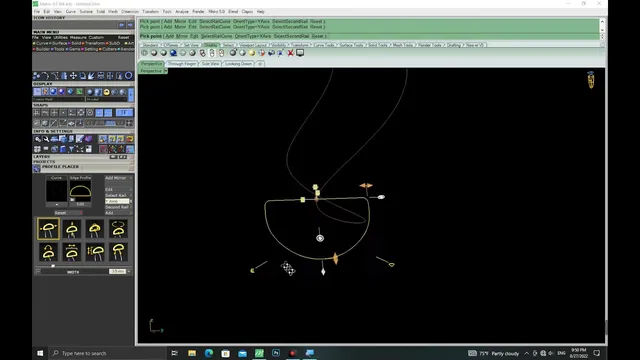Click the funnel filter icon in Info & Settings
Viewport: 640px width, 360px height.
(71, 149)
